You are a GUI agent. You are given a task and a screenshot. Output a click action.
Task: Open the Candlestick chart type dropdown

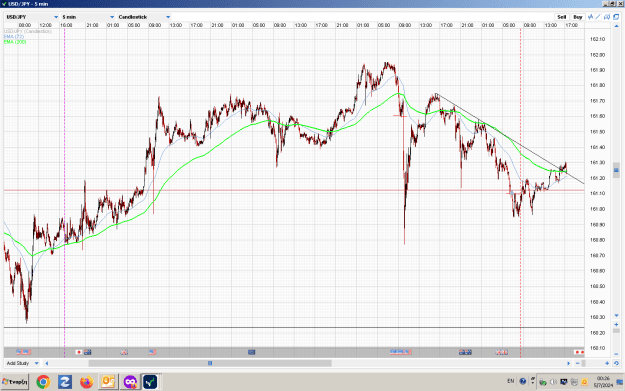coord(144,17)
